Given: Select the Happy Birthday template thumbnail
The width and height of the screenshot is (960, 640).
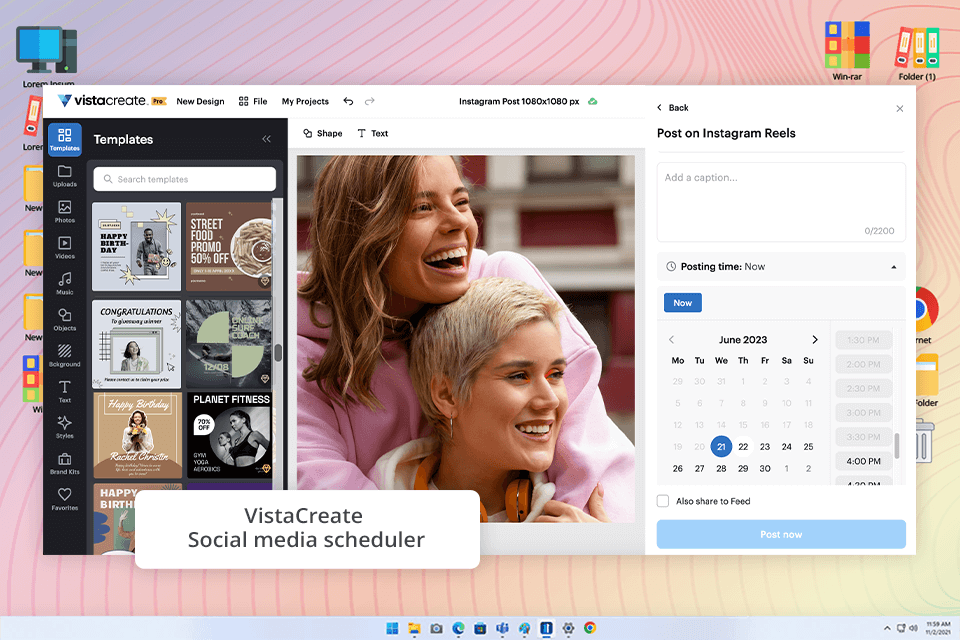Looking at the screenshot, I should click(137, 246).
